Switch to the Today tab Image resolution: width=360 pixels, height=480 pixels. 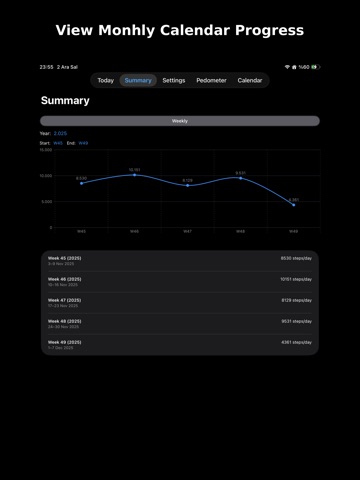(105, 80)
